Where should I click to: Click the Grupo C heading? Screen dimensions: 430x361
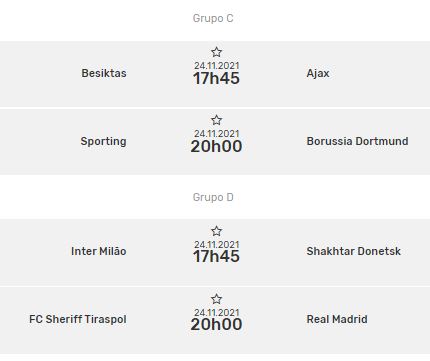pyautogui.click(x=213, y=18)
